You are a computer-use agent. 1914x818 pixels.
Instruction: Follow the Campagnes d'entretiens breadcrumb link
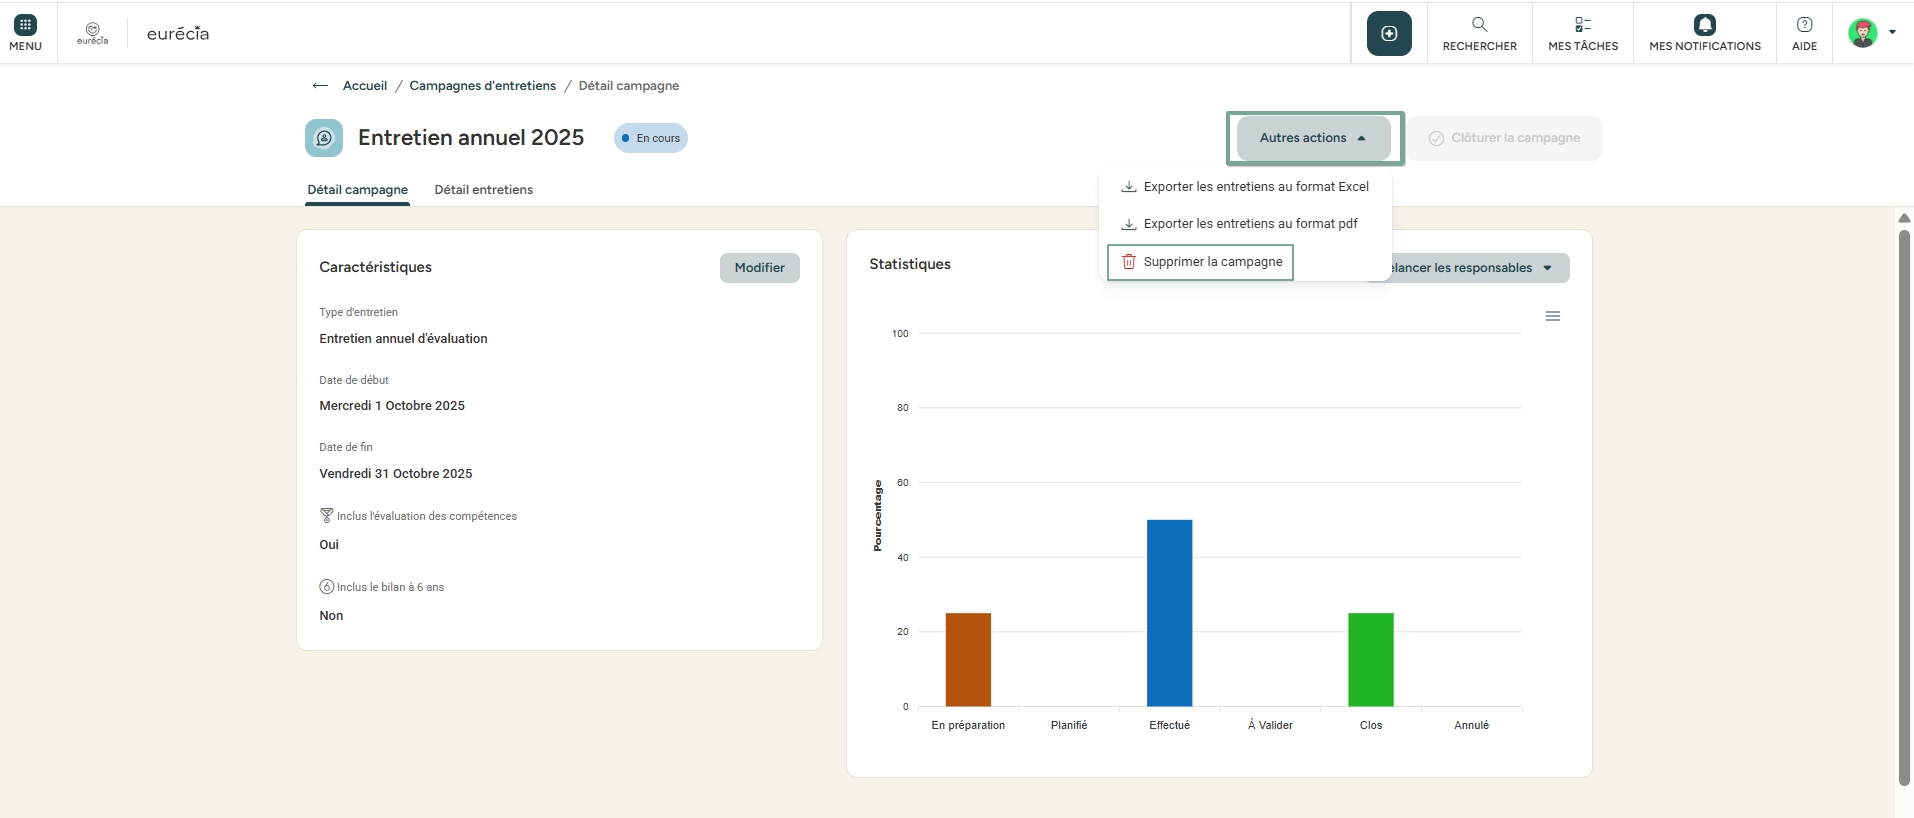click(x=482, y=86)
